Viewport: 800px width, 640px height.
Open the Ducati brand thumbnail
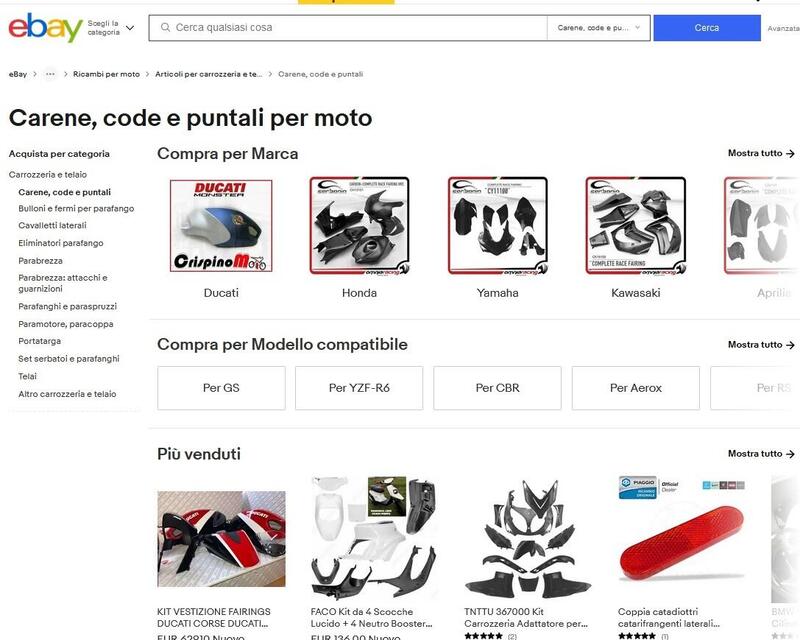coord(221,226)
